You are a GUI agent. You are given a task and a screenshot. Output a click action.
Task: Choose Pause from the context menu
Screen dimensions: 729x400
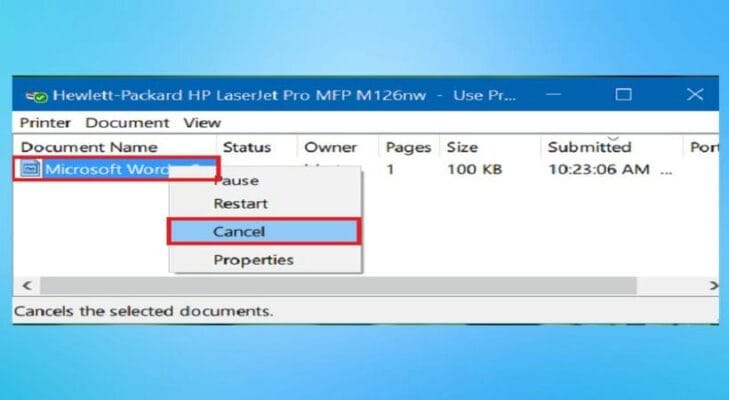click(x=237, y=181)
